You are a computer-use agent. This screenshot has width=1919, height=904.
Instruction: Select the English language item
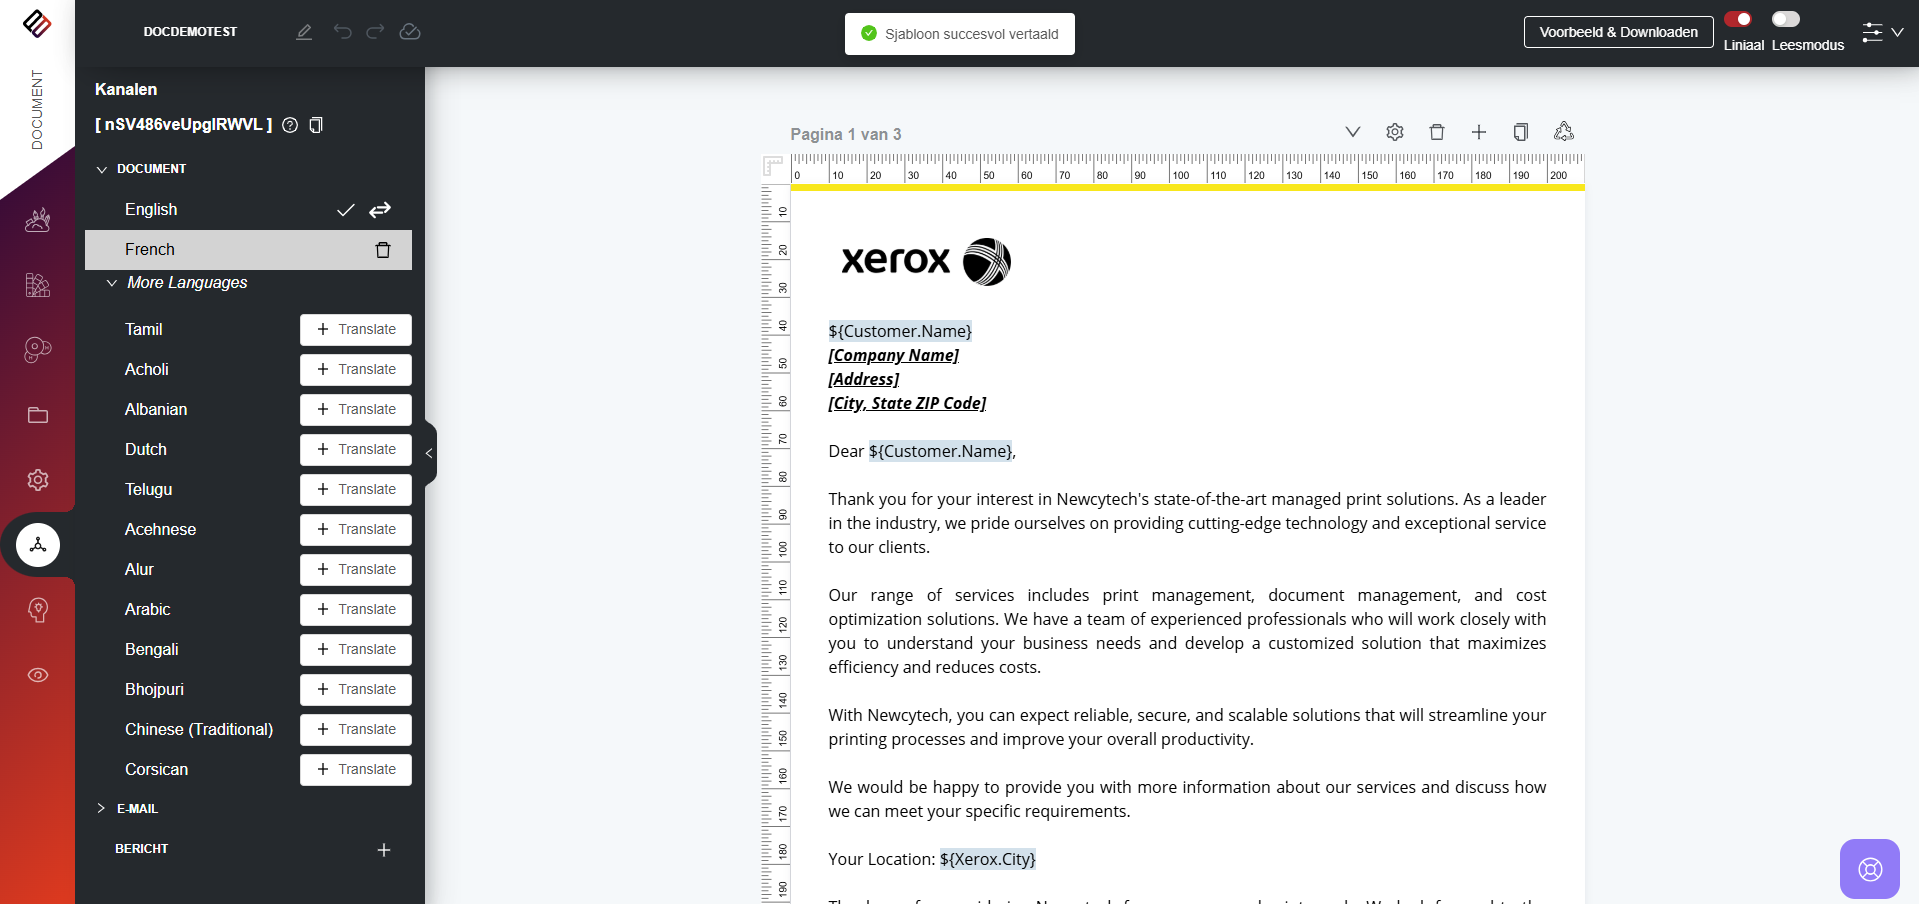coord(151,210)
